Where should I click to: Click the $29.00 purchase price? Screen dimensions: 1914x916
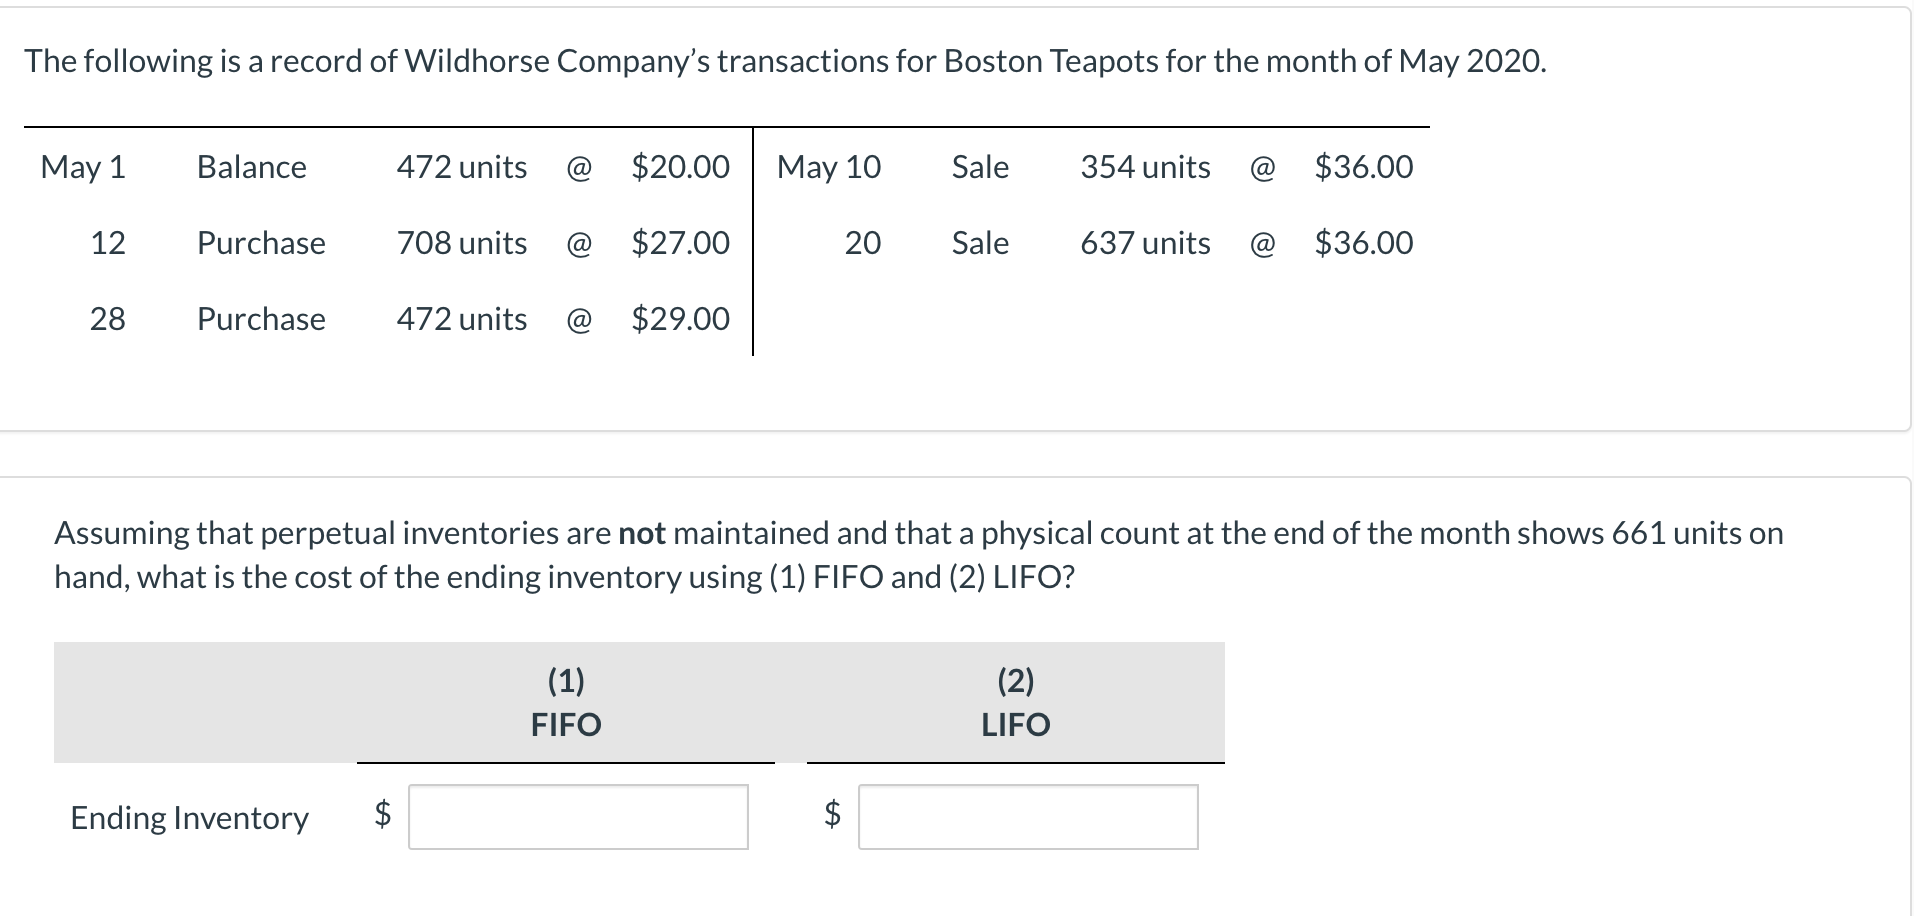(x=680, y=319)
